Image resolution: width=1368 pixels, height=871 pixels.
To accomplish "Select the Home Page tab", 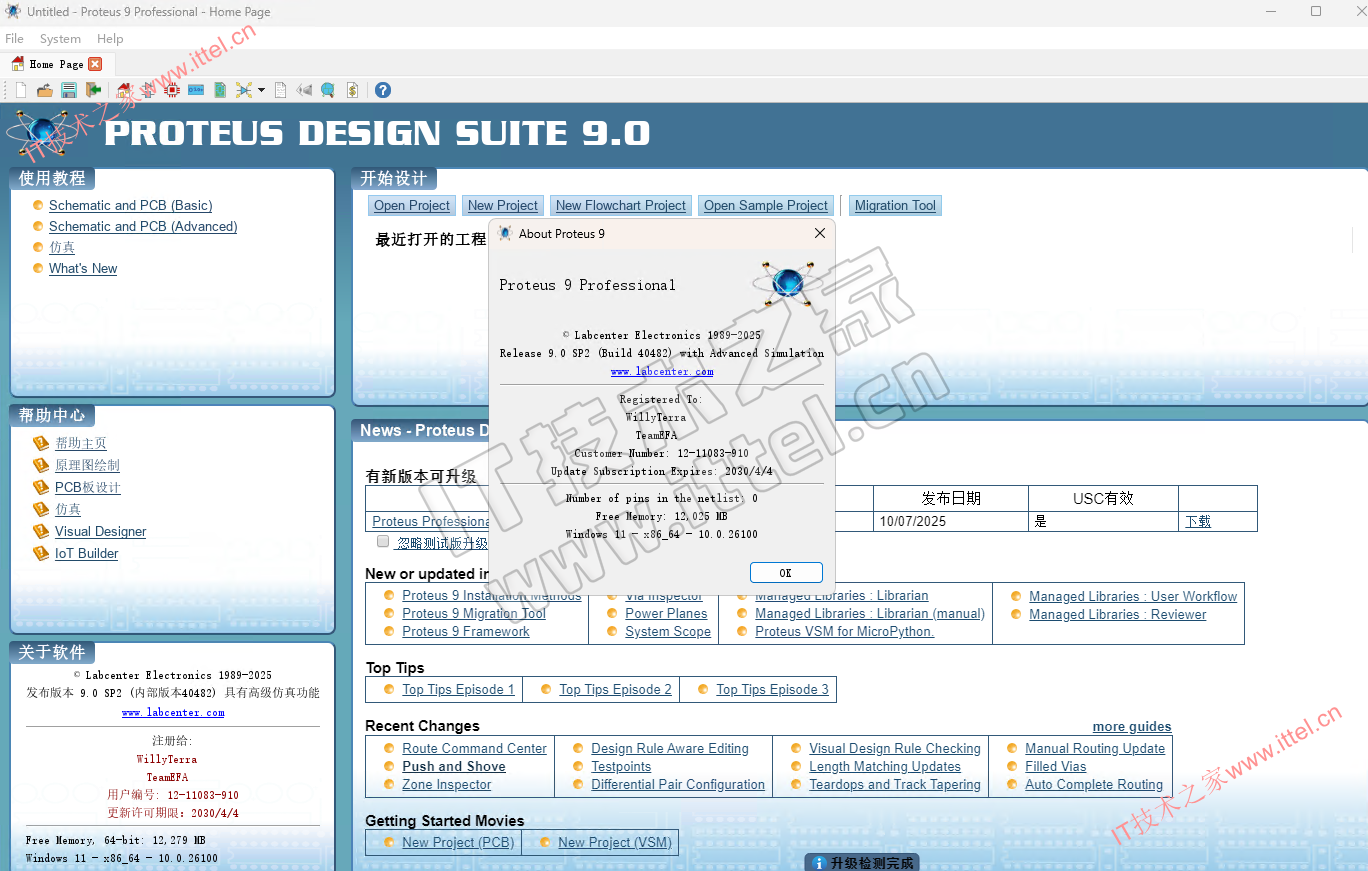I will click(x=56, y=64).
